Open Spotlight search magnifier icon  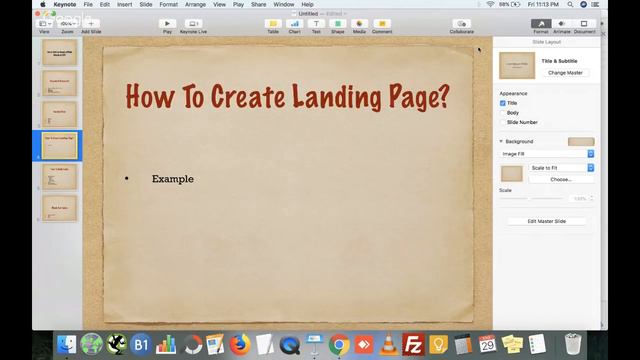point(570,4)
